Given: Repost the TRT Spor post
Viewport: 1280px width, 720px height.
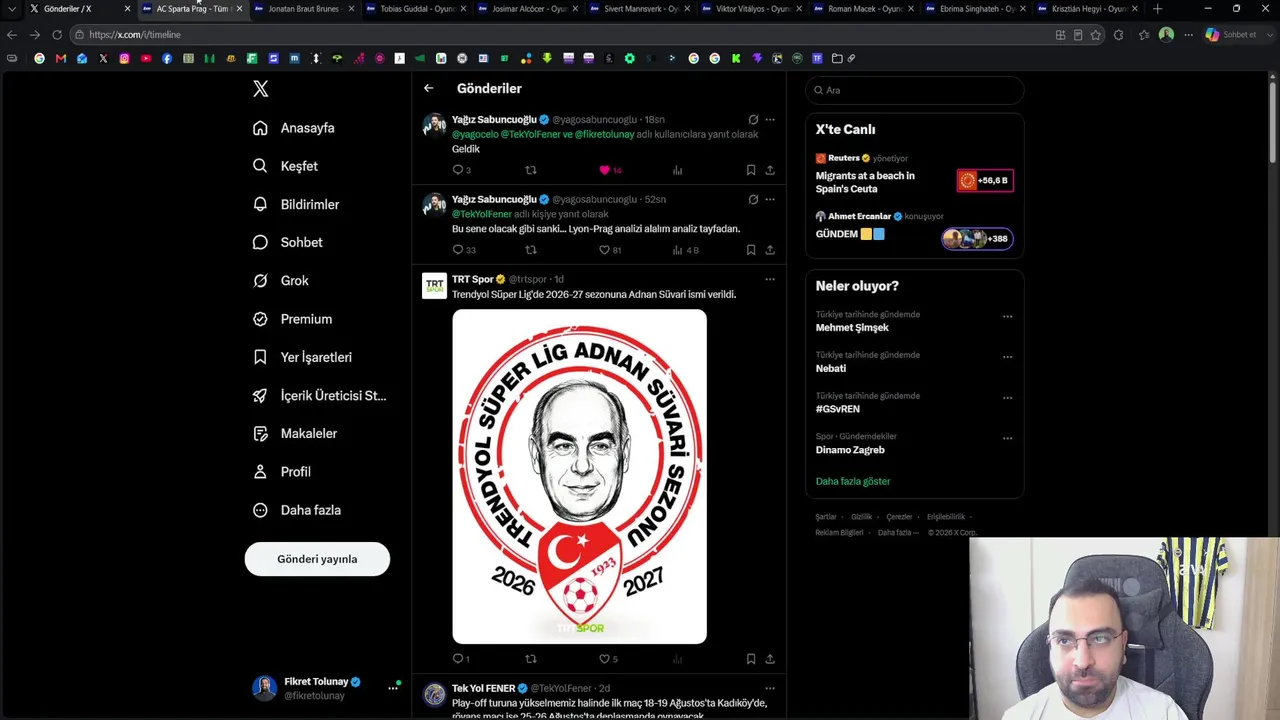Looking at the screenshot, I should click(x=531, y=659).
